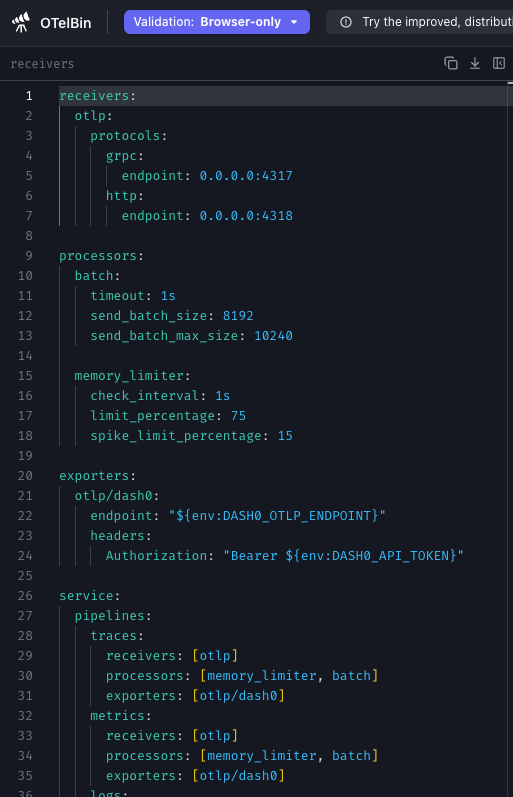Copy the configuration to clipboard
The width and height of the screenshot is (513, 797).
coord(450,63)
